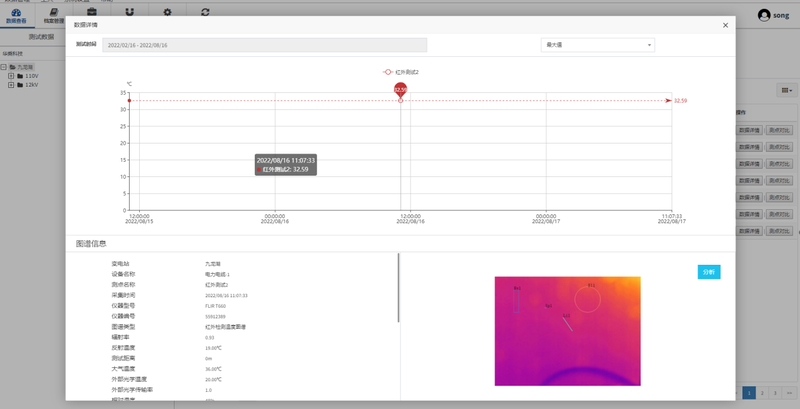Select the Li1 line on thermal image

[567, 324]
